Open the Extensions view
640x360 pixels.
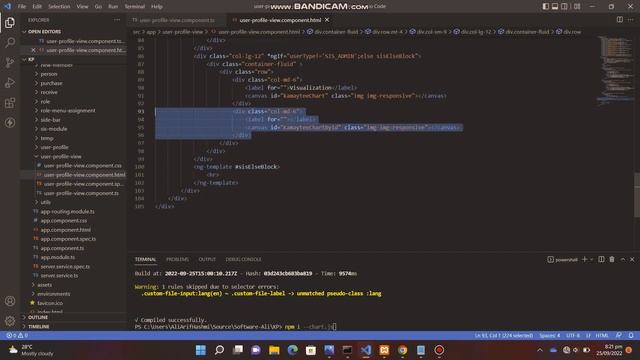pos(10,102)
